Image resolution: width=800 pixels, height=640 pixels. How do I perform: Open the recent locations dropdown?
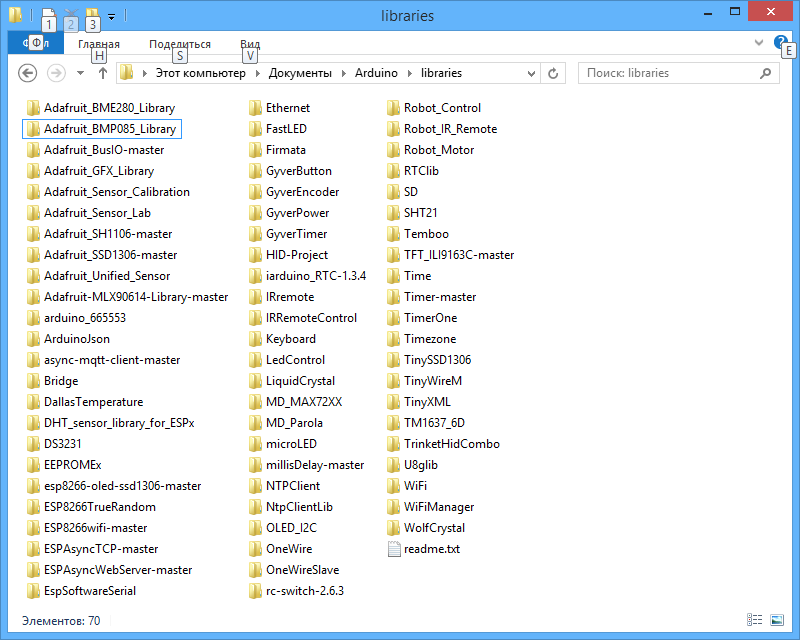[x=80, y=73]
